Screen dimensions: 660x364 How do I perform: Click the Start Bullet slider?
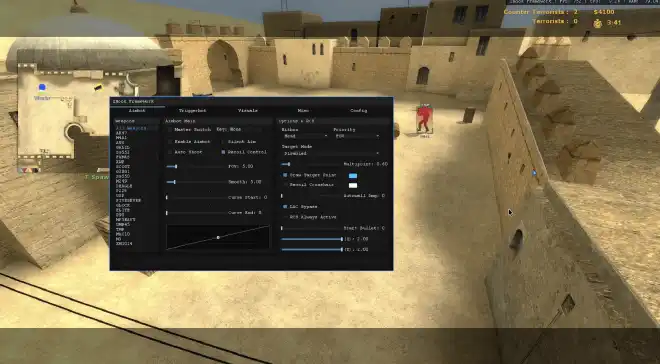coord(311,228)
